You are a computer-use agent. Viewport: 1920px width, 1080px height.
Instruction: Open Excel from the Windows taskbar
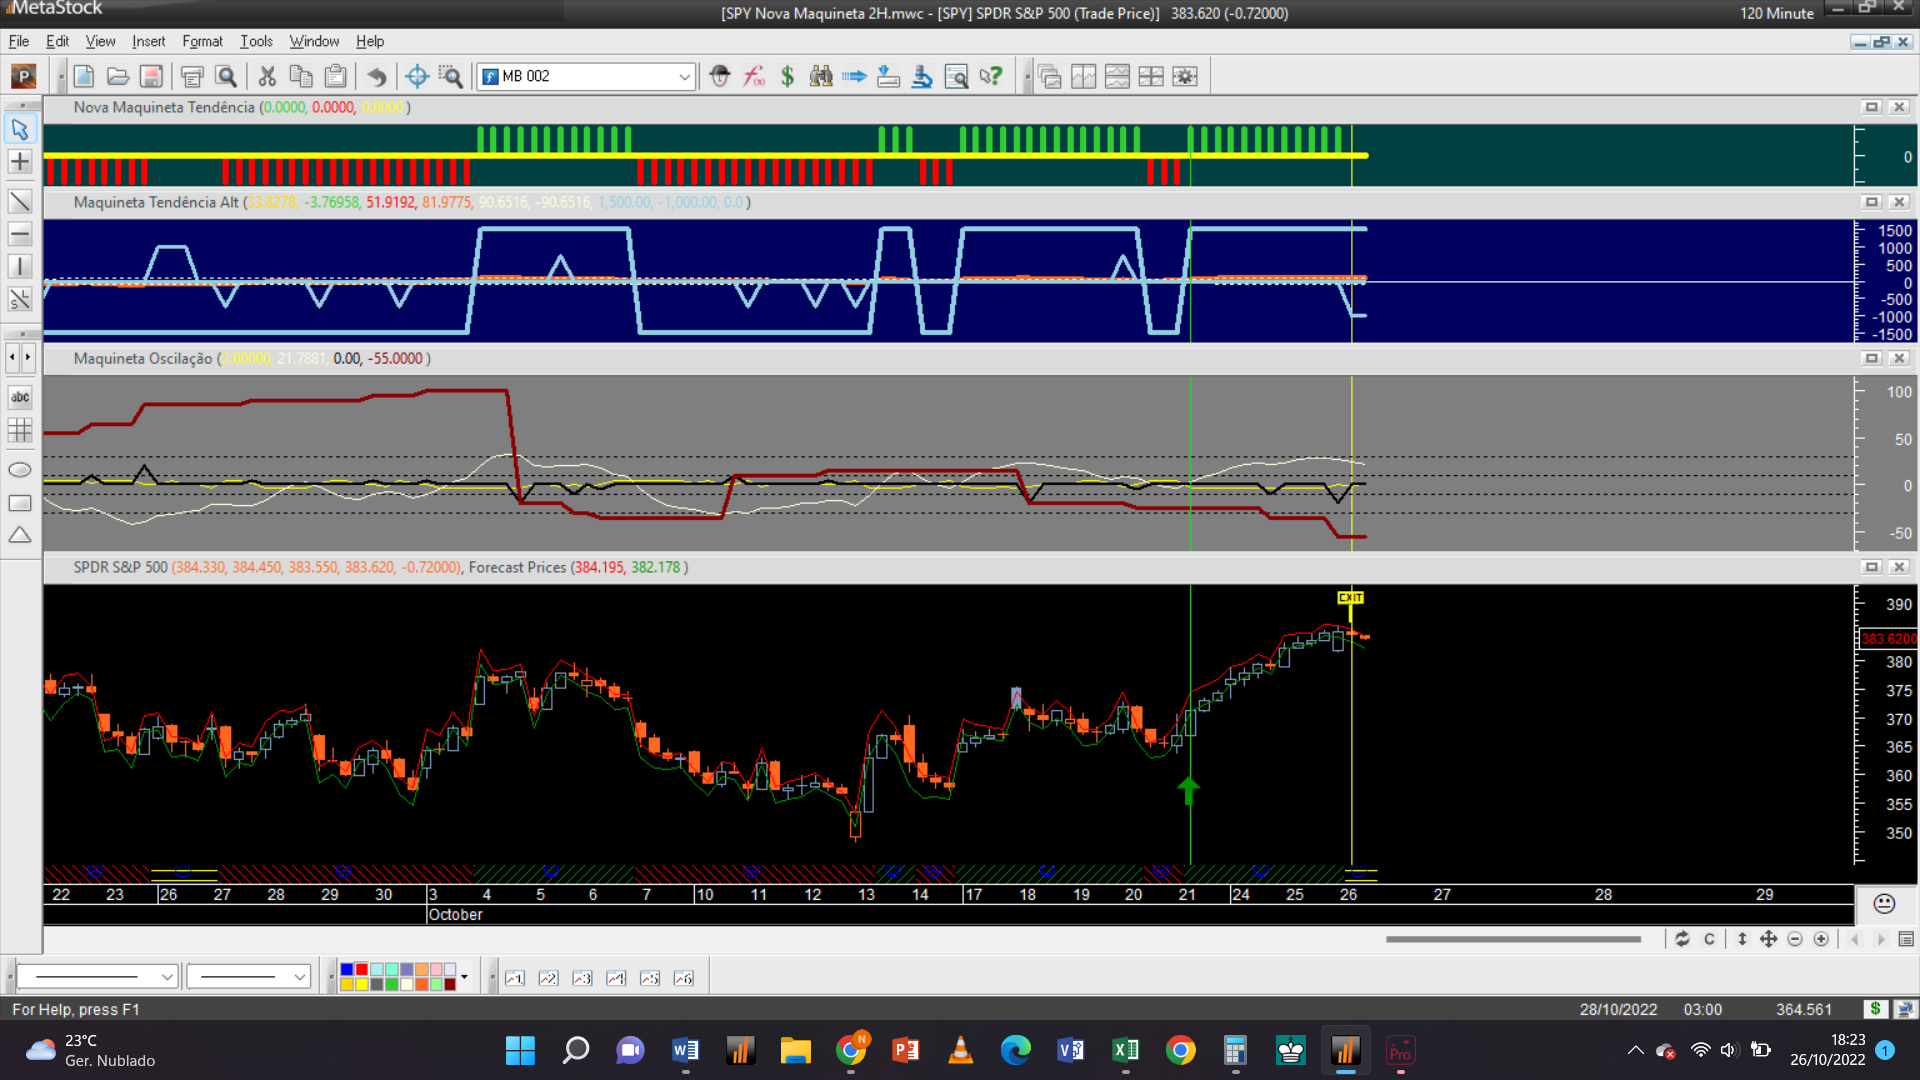tap(1125, 1050)
